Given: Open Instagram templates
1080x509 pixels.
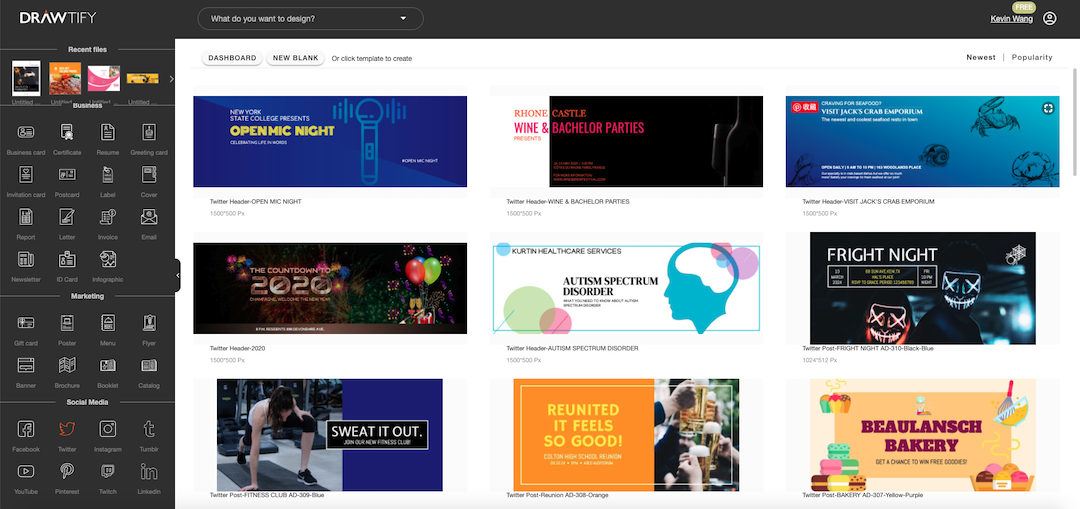Looking at the screenshot, I should [x=107, y=429].
